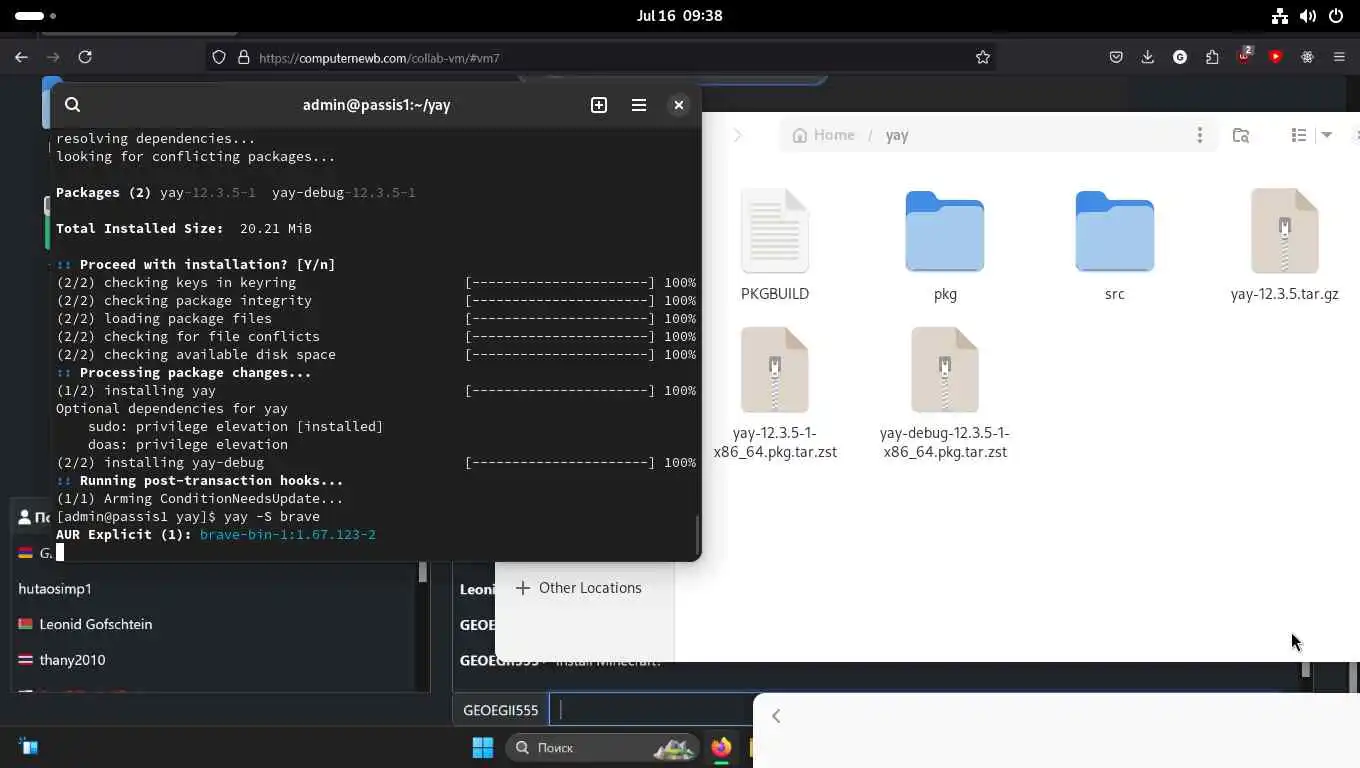Image resolution: width=1360 pixels, height=768 pixels.
Task: Select the PKGBUILD file
Action: (775, 245)
